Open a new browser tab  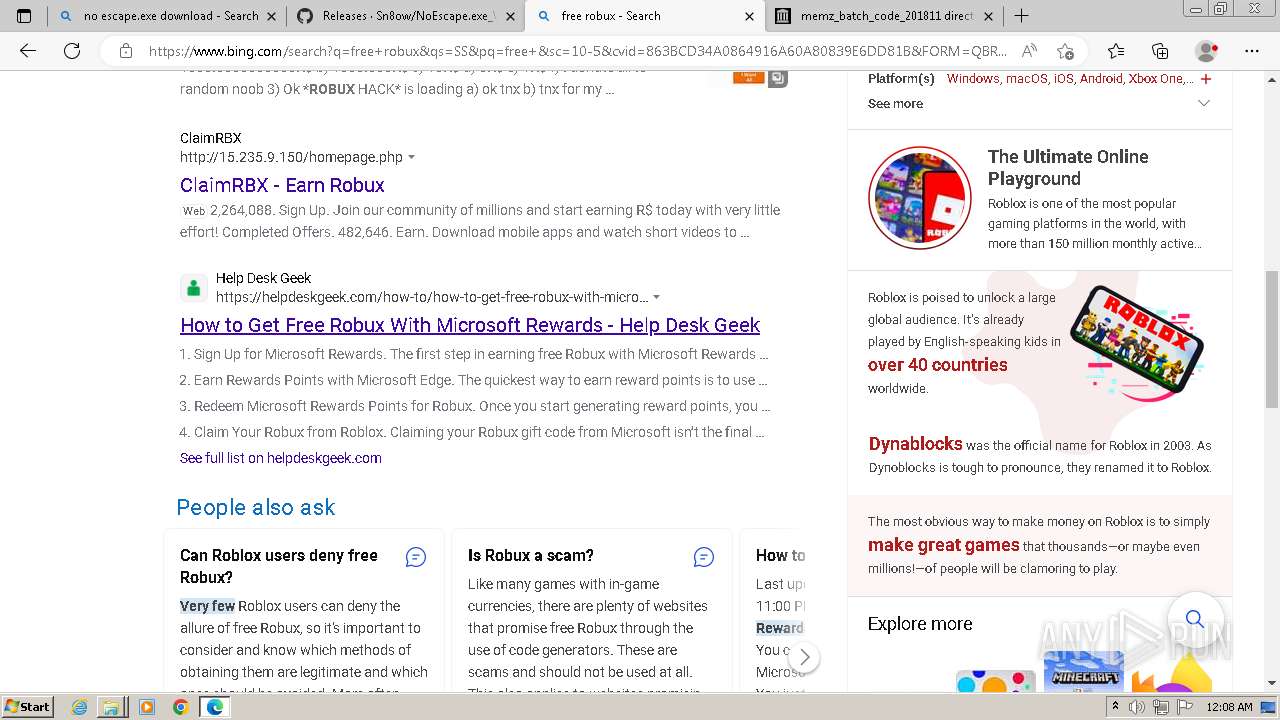(1021, 16)
